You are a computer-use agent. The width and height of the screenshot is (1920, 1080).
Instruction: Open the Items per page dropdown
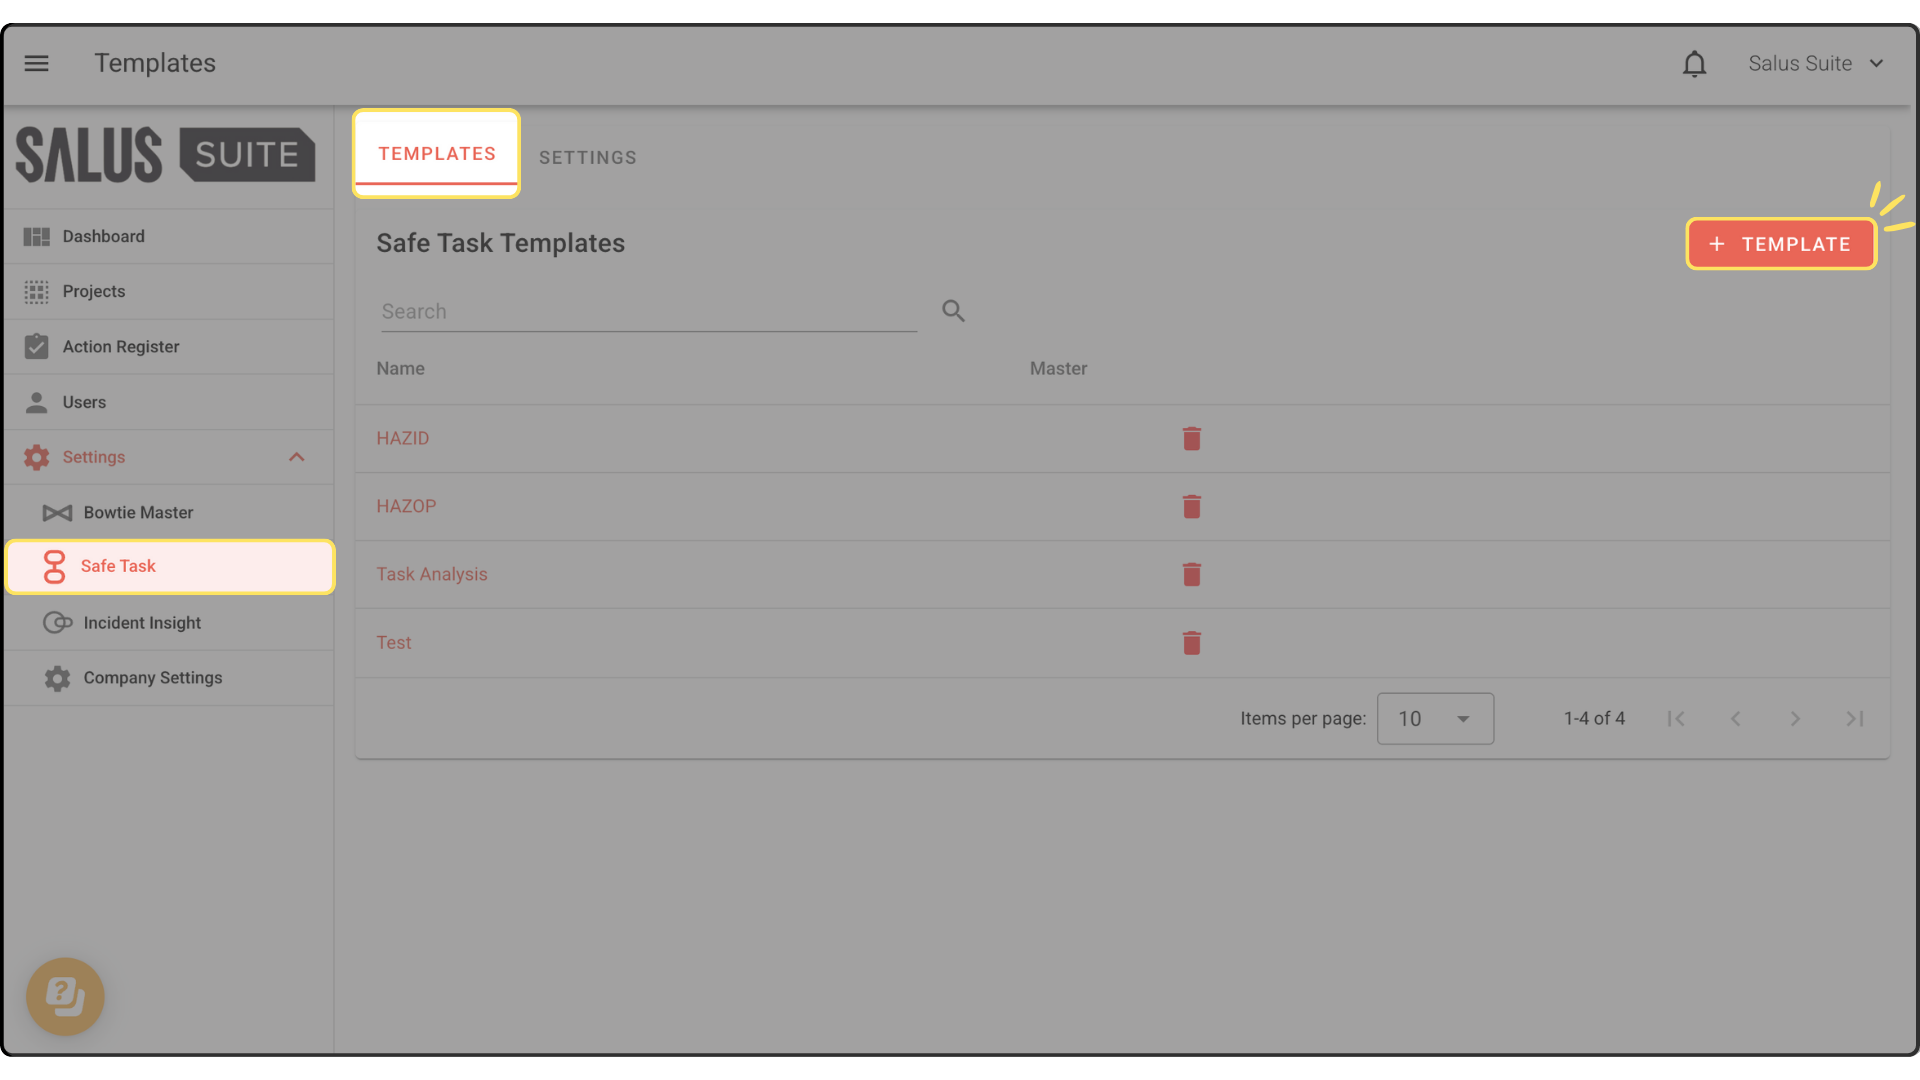[x=1435, y=719]
